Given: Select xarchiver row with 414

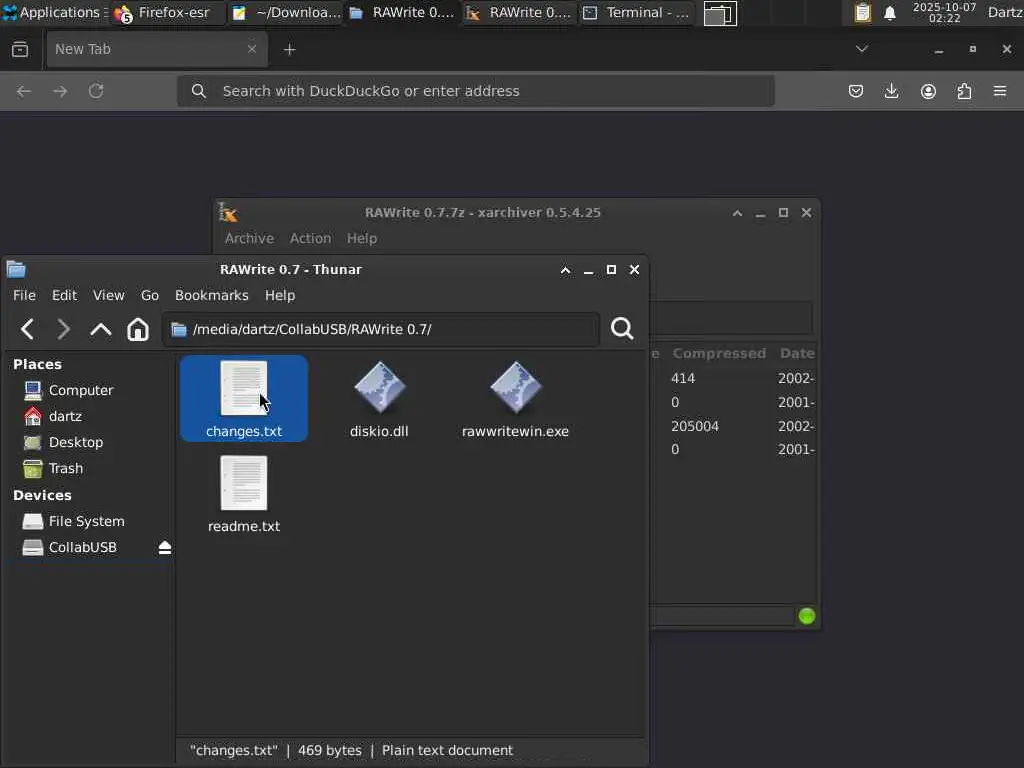Looking at the screenshot, I should 733,378.
